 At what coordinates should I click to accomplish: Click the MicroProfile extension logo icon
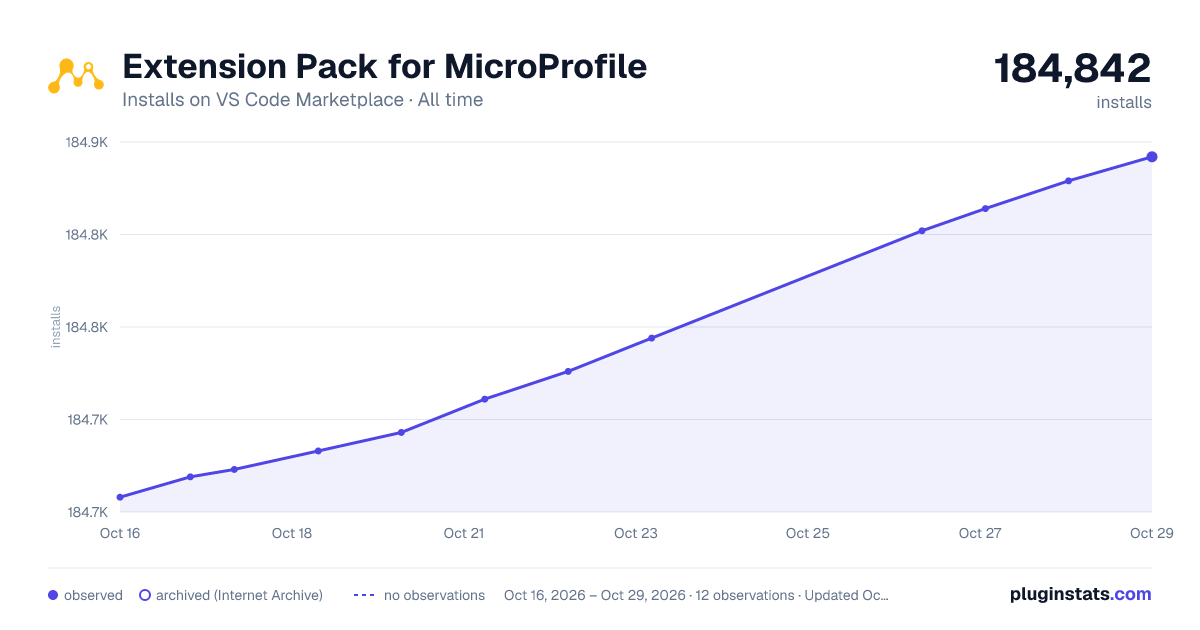pyautogui.click(x=76, y=76)
